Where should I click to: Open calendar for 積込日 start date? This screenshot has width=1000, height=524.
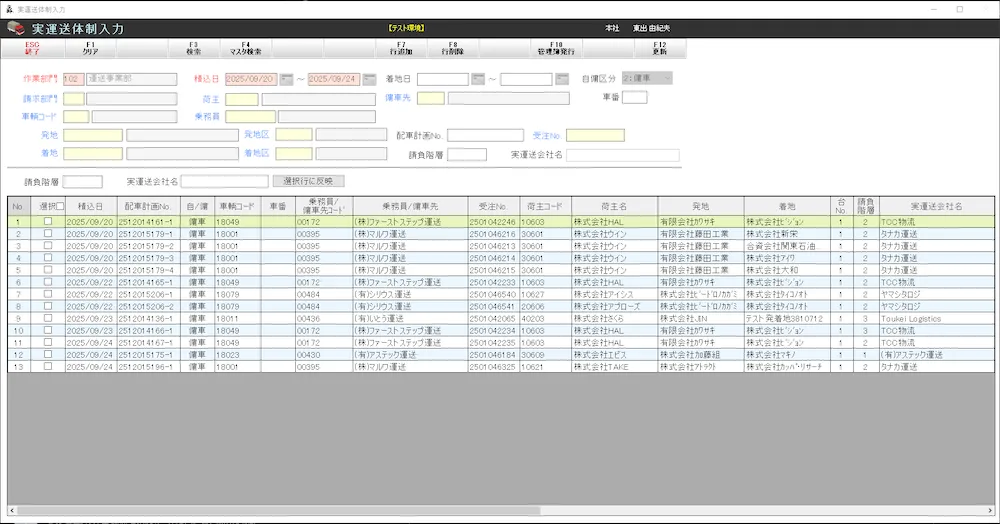point(286,79)
